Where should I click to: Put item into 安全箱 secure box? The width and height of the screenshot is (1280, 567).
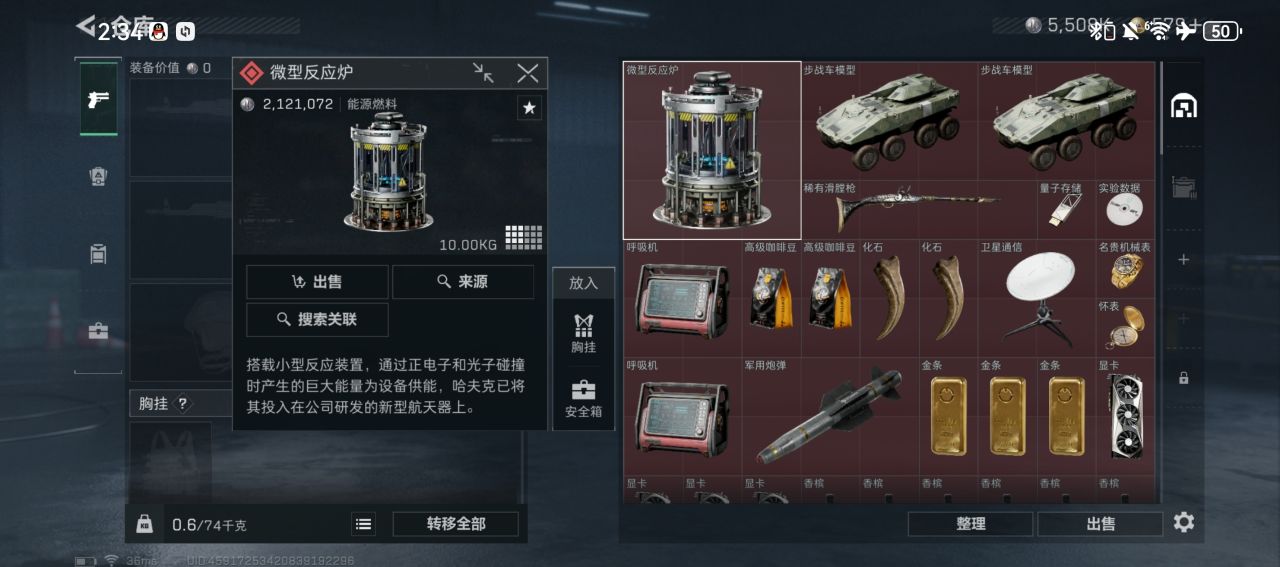pyautogui.click(x=584, y=398)
